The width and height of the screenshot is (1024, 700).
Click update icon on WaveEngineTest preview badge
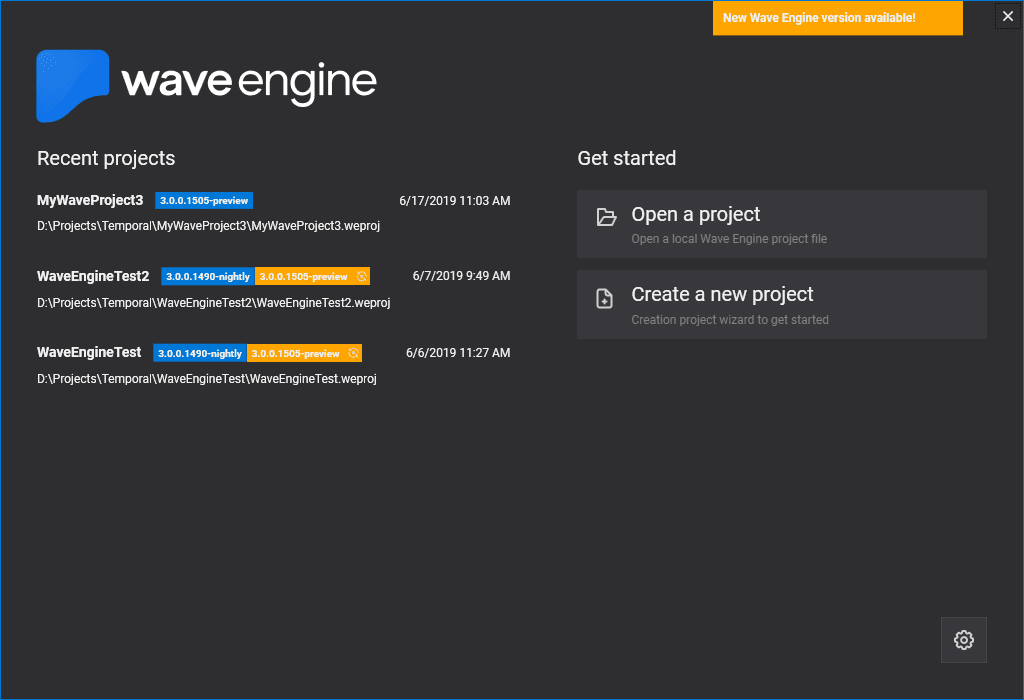pos(353,353)
